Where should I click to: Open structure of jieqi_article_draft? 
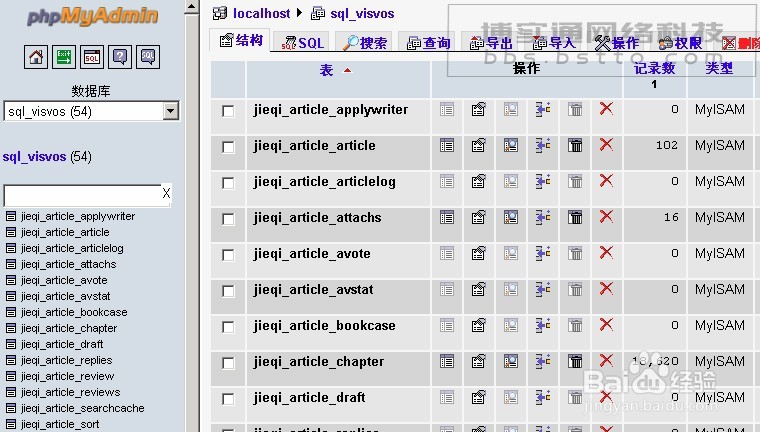tap(478, 397)
